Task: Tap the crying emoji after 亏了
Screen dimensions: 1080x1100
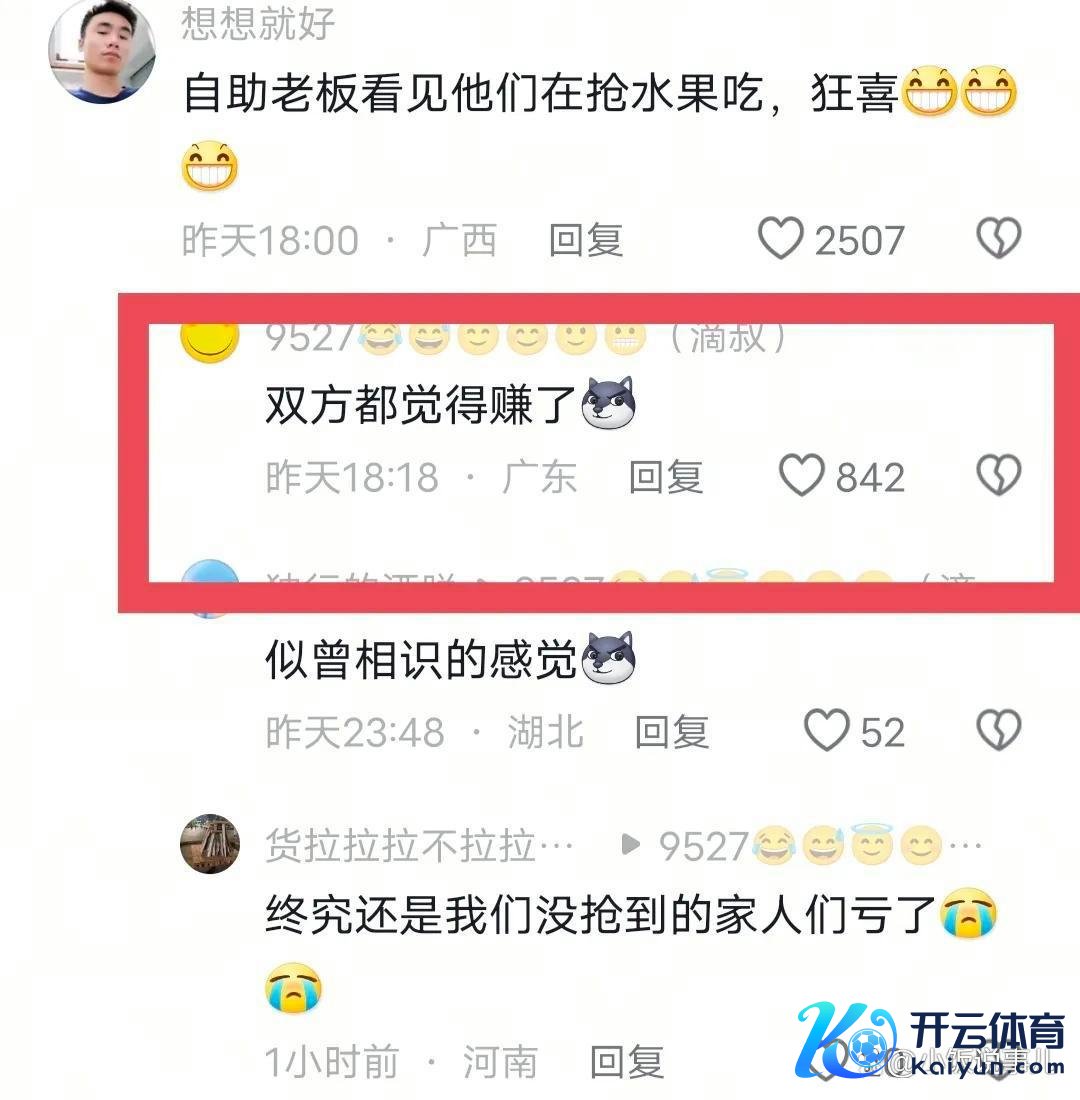Action: pos(969,913)
